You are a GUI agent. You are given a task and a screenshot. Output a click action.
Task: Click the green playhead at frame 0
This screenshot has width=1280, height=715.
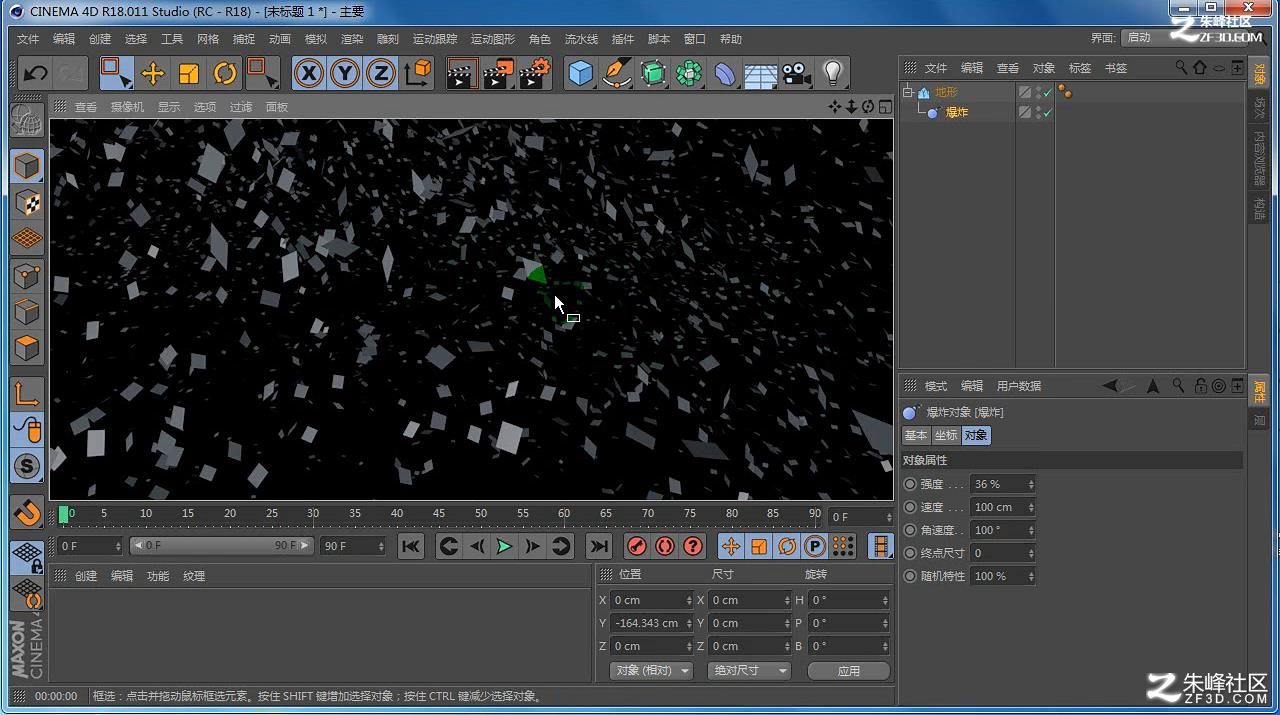click(x=64, y=514)
